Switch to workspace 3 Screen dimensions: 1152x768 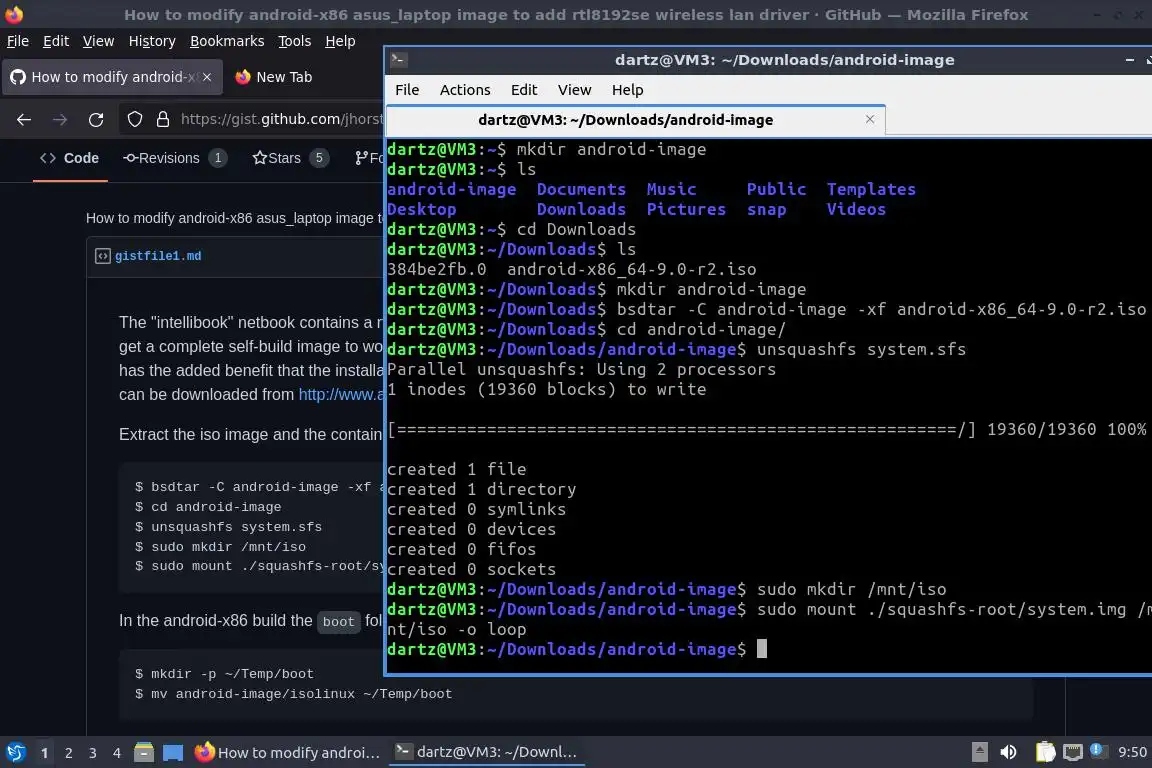(93, 753)
